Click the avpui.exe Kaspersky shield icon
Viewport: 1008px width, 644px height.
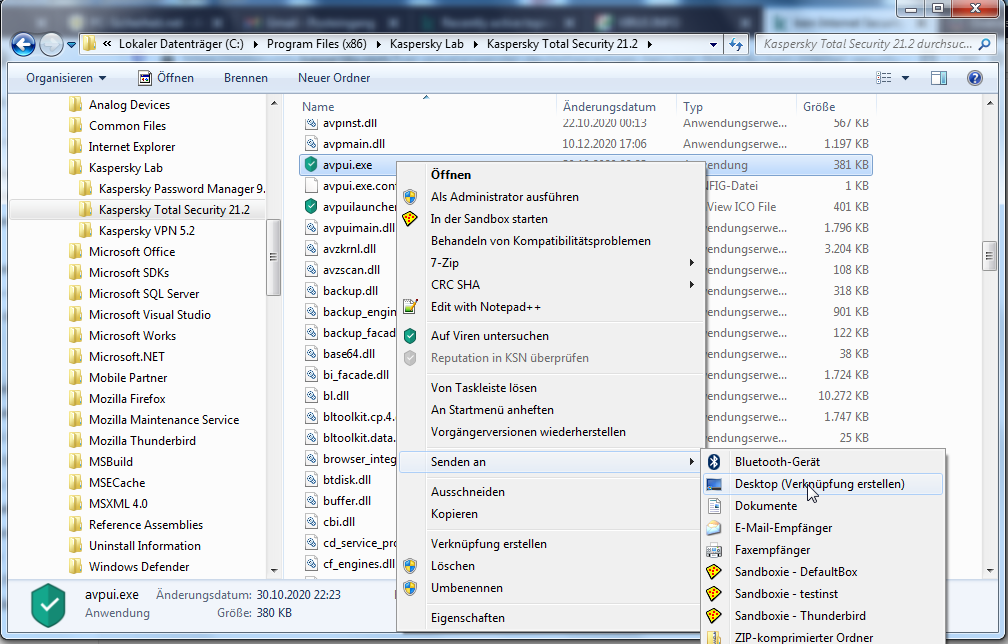311,165
